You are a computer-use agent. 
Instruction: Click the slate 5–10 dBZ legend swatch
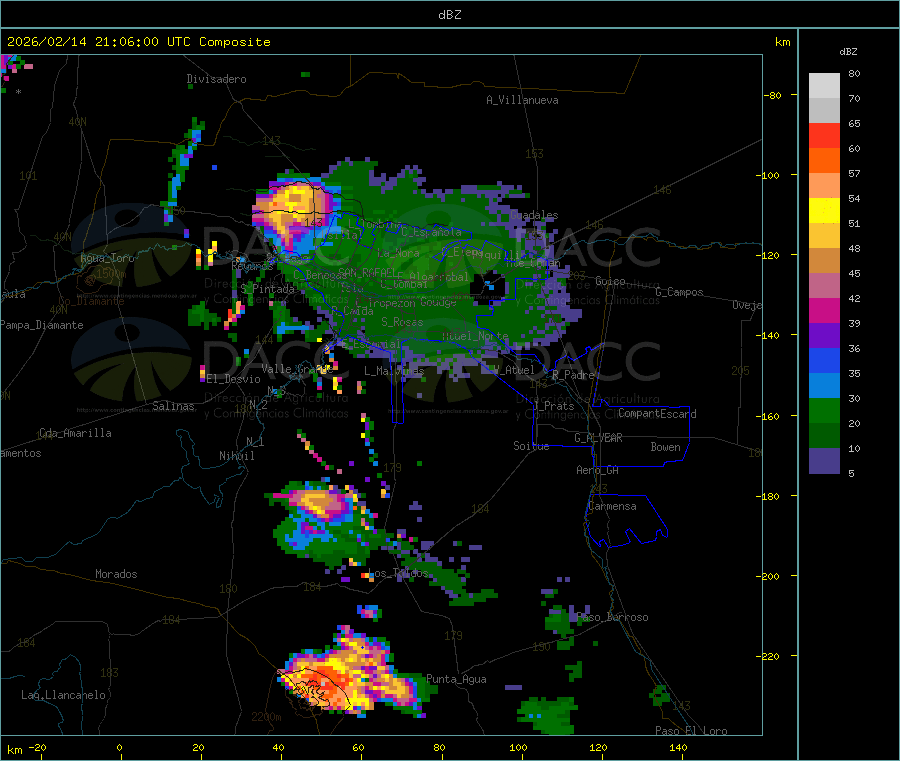coord(824,461)
